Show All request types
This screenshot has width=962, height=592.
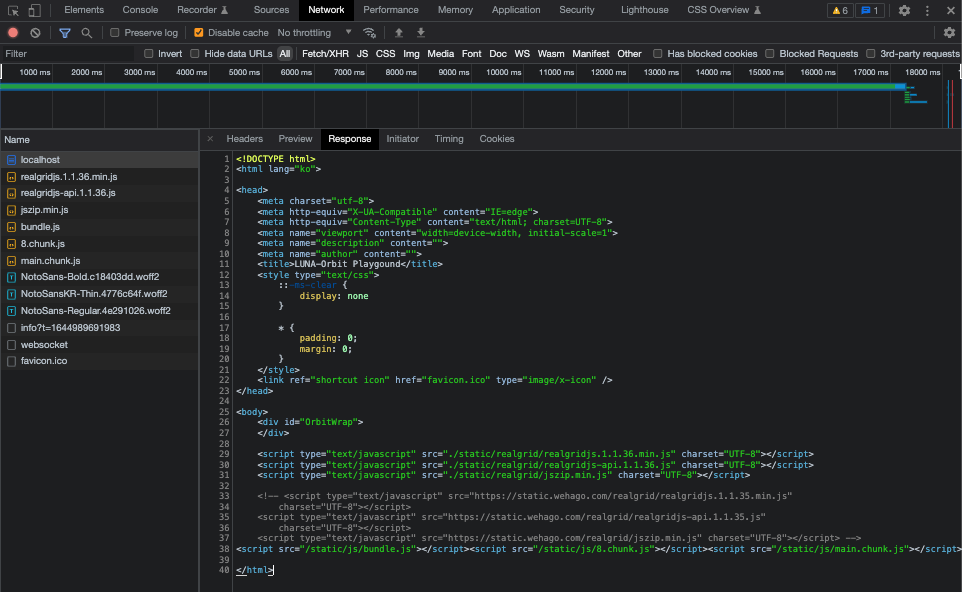pyautogui.click(x=285, y=54)
